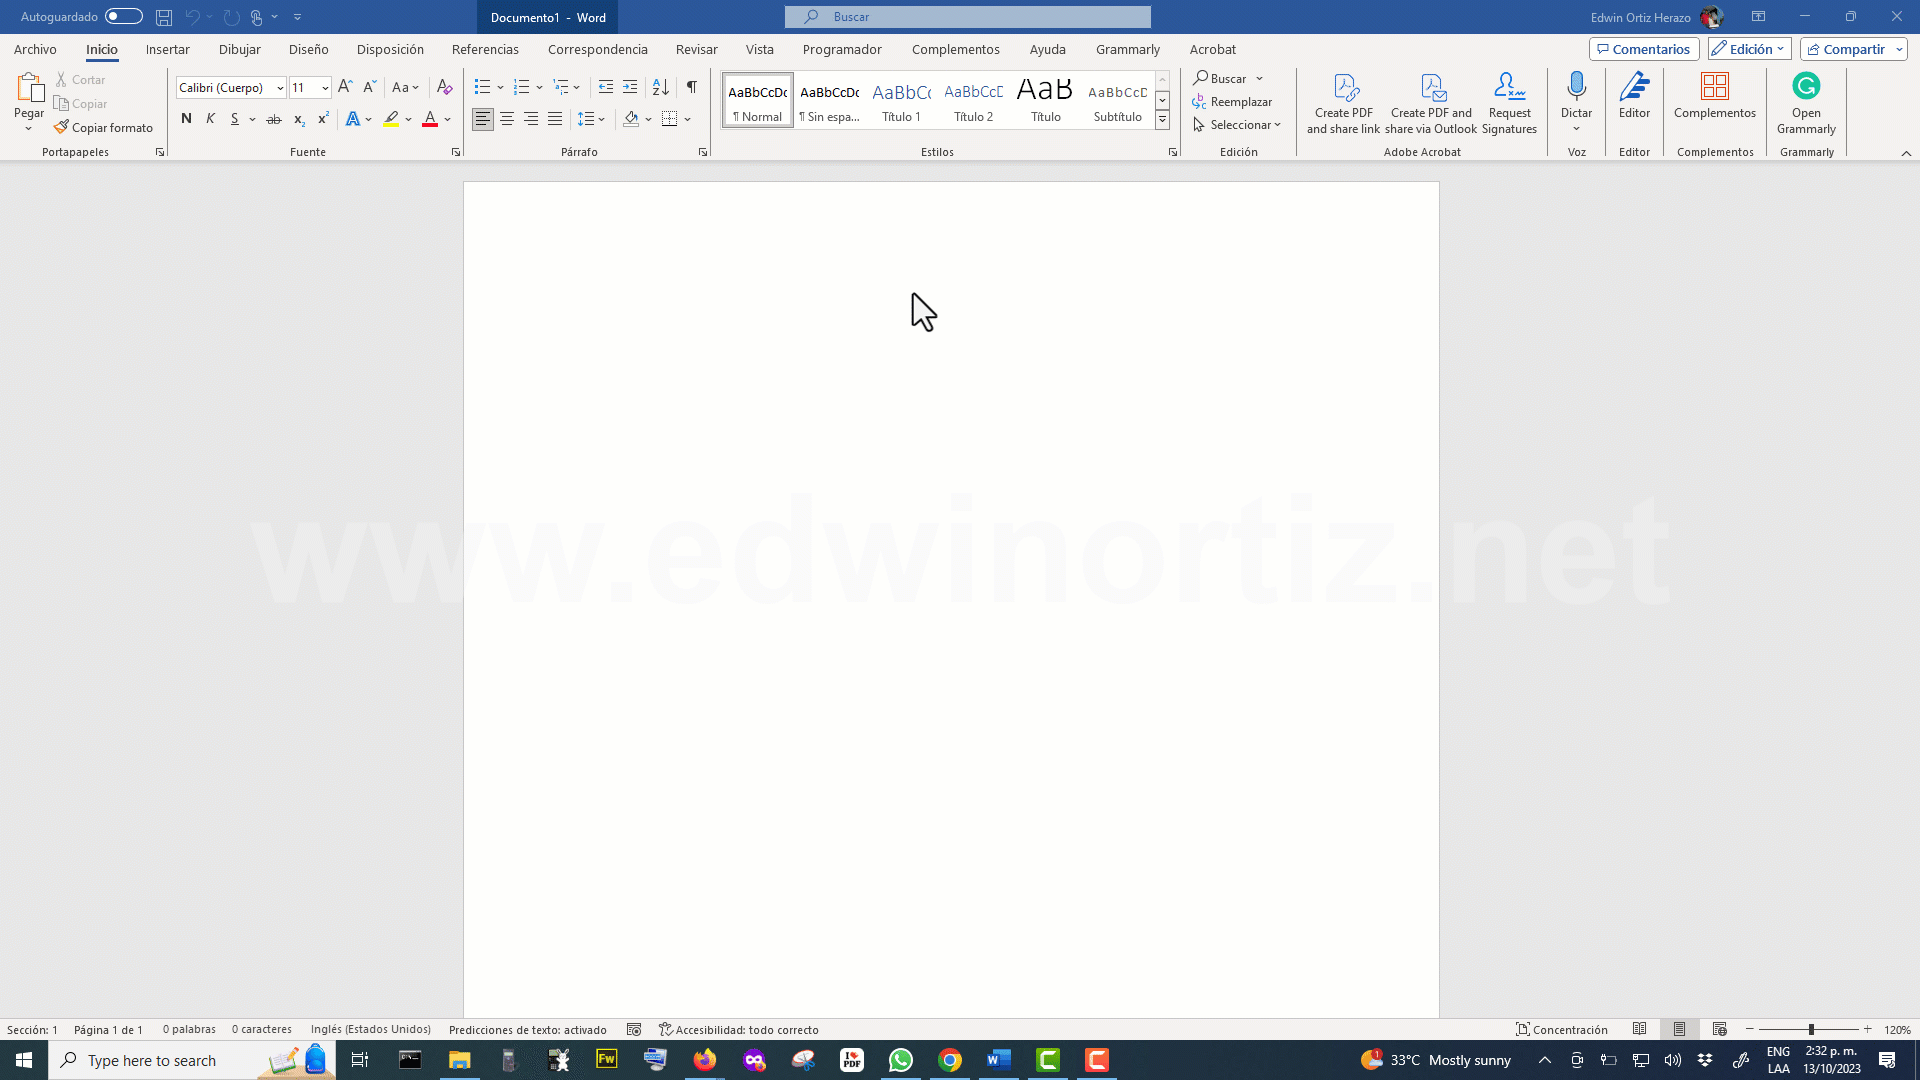Toggle bold formatting on text
This screenshot has height=1080, width=1920.
point(186,119)
